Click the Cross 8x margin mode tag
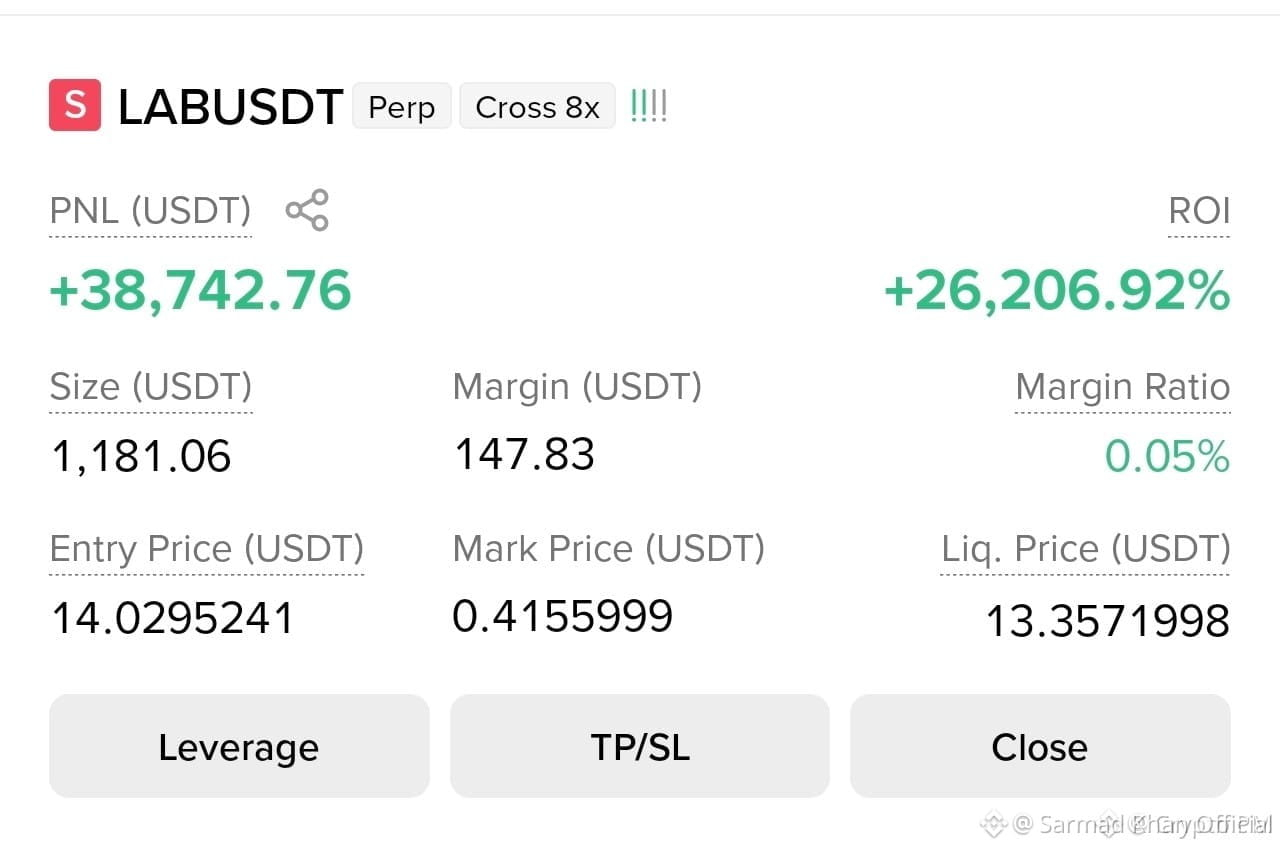Viewport: 1280px width, 849px height. tap(537, 106)
